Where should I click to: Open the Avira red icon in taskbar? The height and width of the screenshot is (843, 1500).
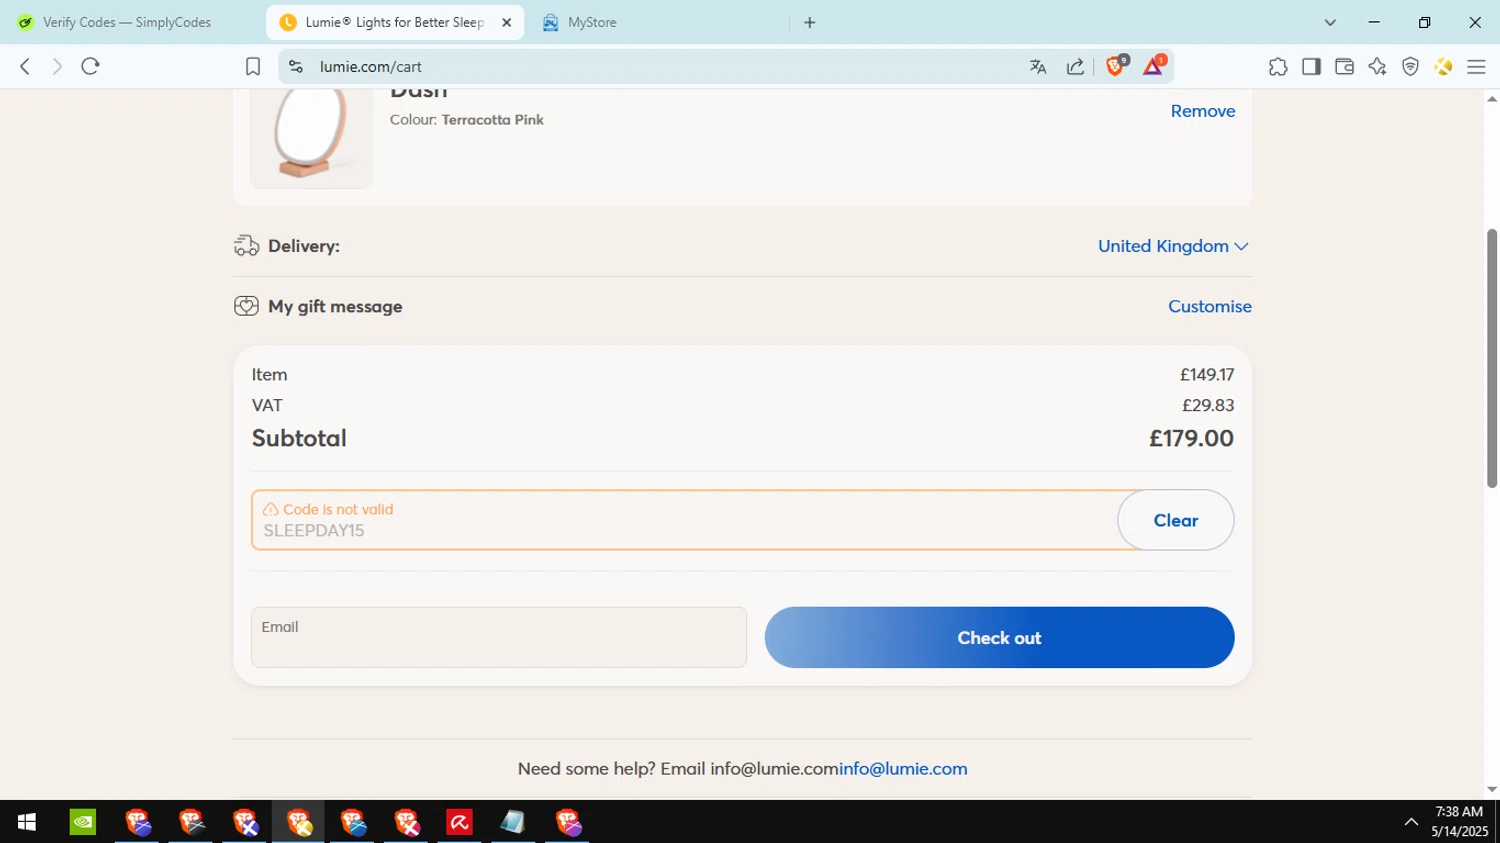[459, 822]
